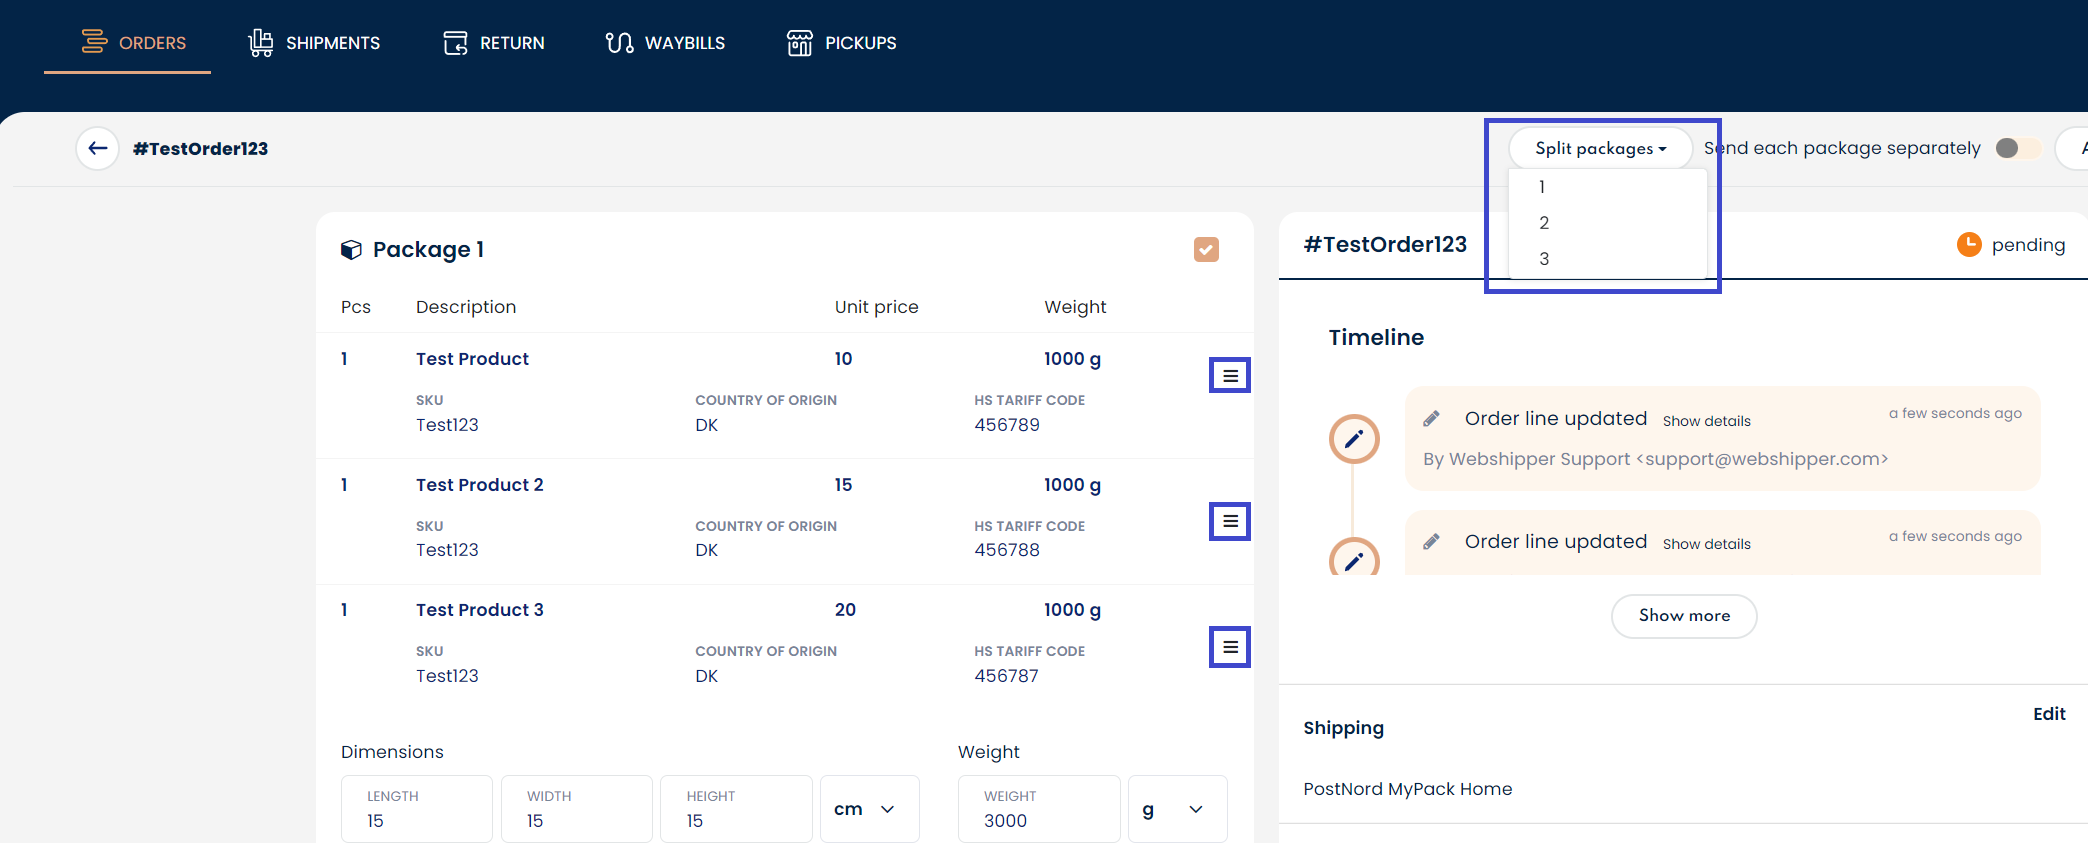Click the Show more button in Timeline

pyautogui.click(x=1684, y=616)
